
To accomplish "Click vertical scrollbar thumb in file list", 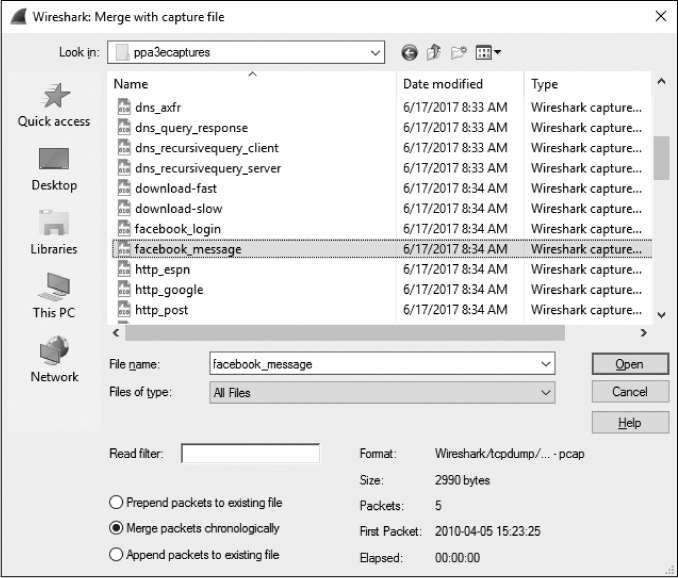I will pyautogui.click(x=661, y=158).
